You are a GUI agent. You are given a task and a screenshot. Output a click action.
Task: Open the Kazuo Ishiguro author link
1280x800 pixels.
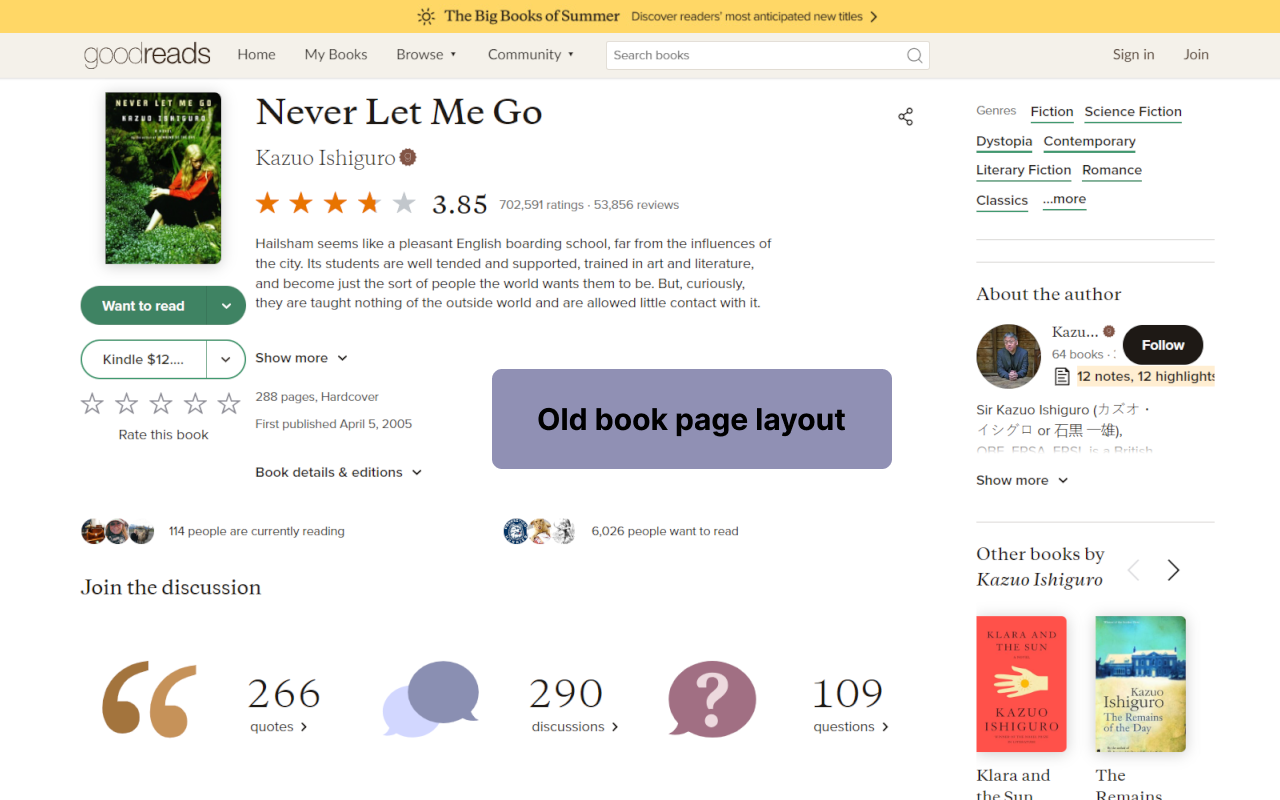point(325,158)
